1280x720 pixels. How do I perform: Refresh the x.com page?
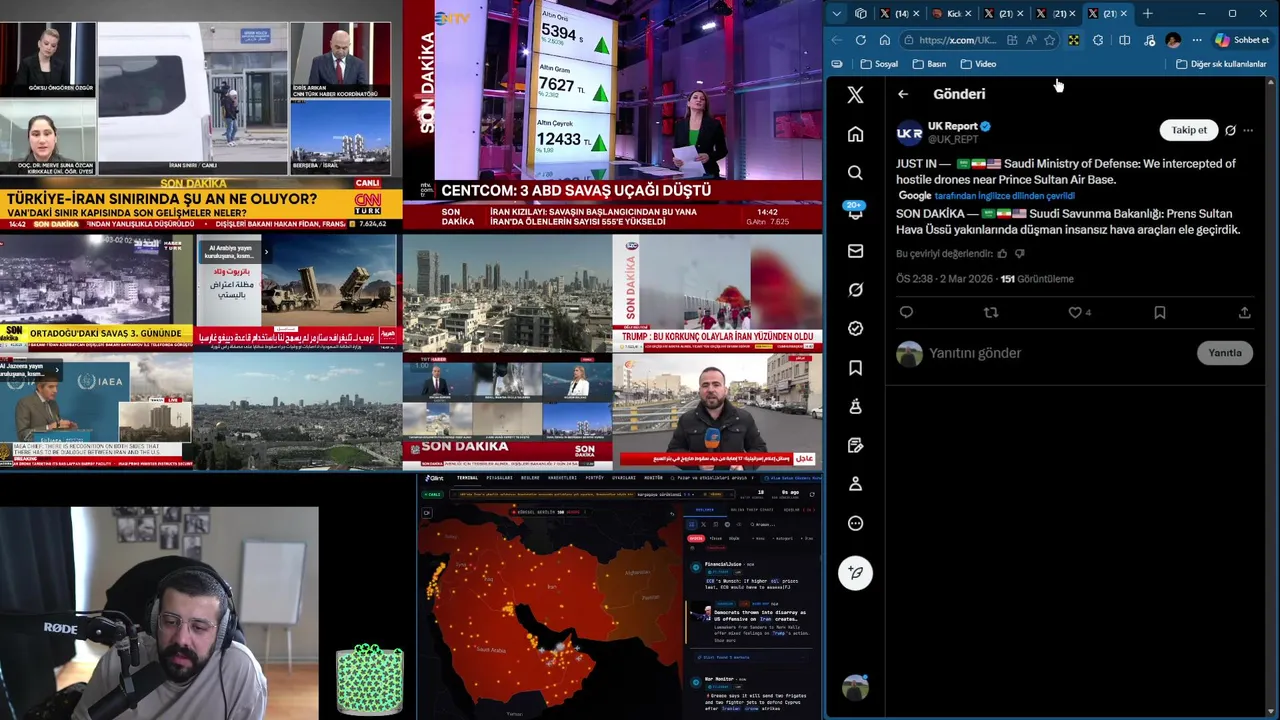[x=861, y=40]
